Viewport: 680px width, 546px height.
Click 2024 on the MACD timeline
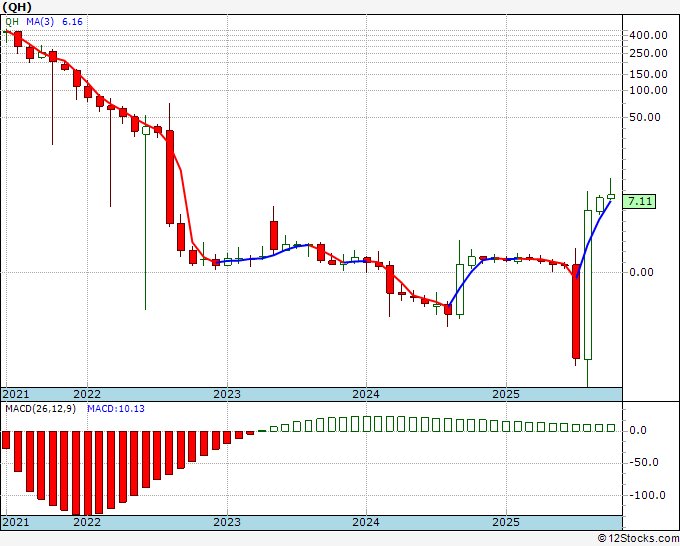(366, 522)
